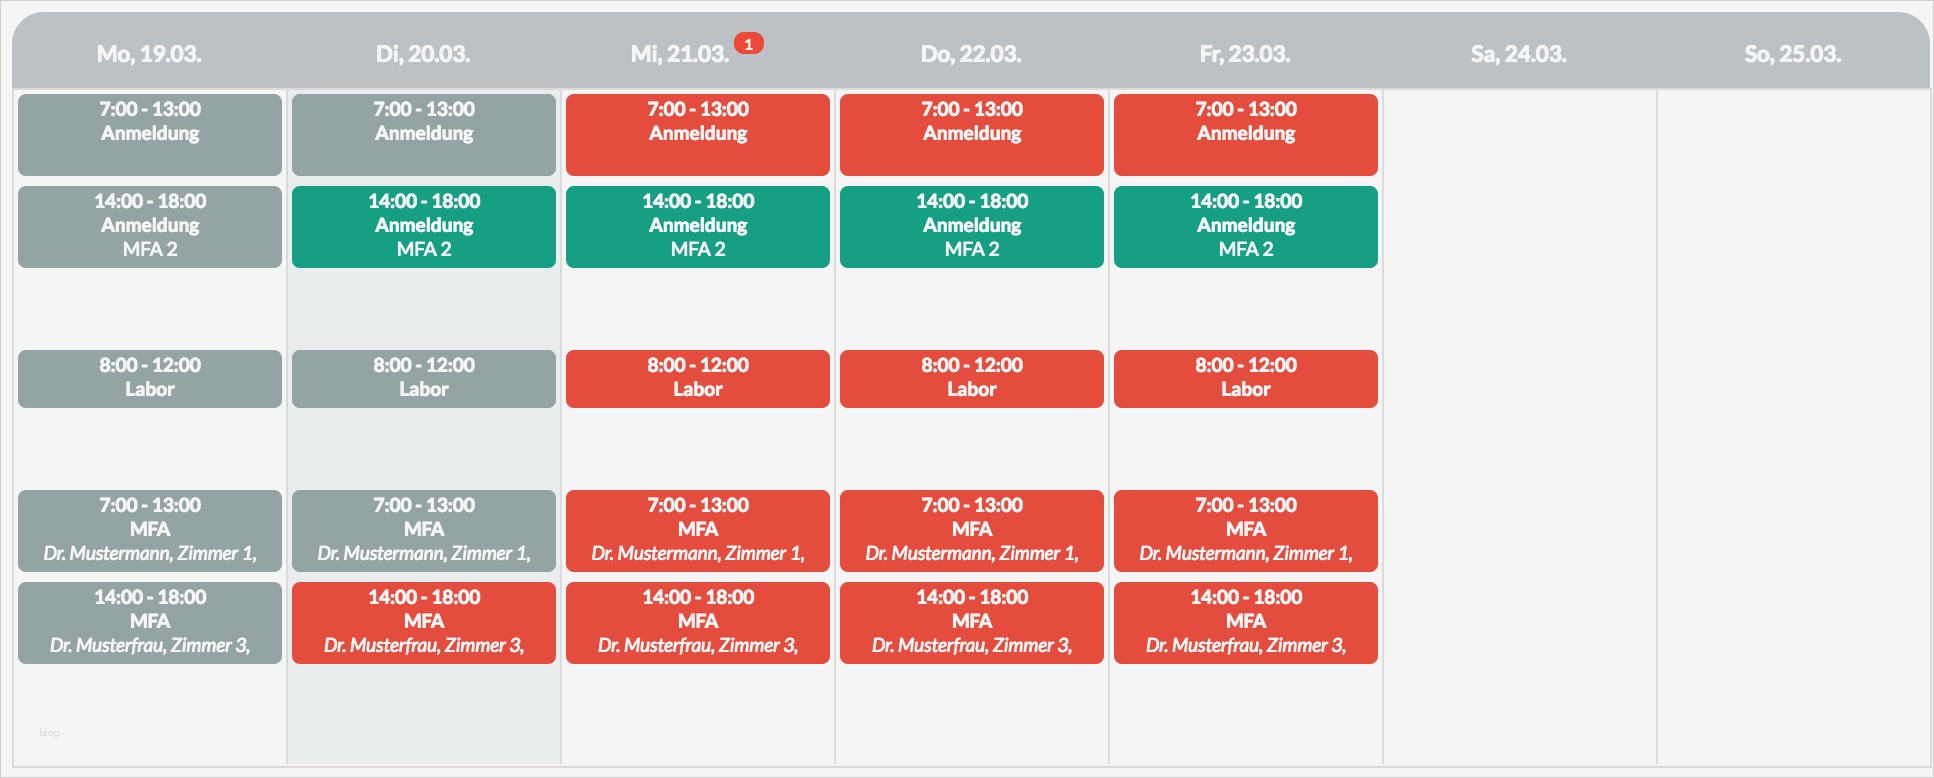This screenshot has width=1934, height=778.
Task: Select Friday's 14:00 - 18:00 MFA Dr. Musterfrau shift
Action: click(1246, 623)
